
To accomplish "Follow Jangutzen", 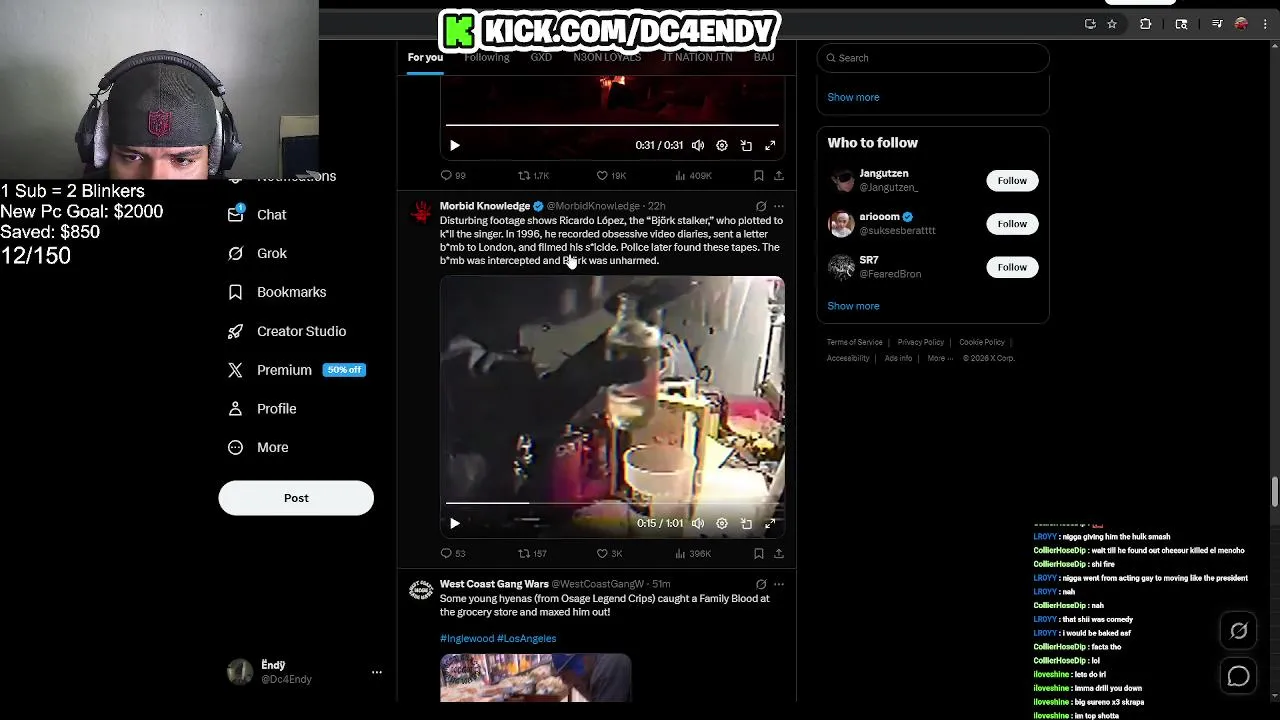I will (1012, 181).
